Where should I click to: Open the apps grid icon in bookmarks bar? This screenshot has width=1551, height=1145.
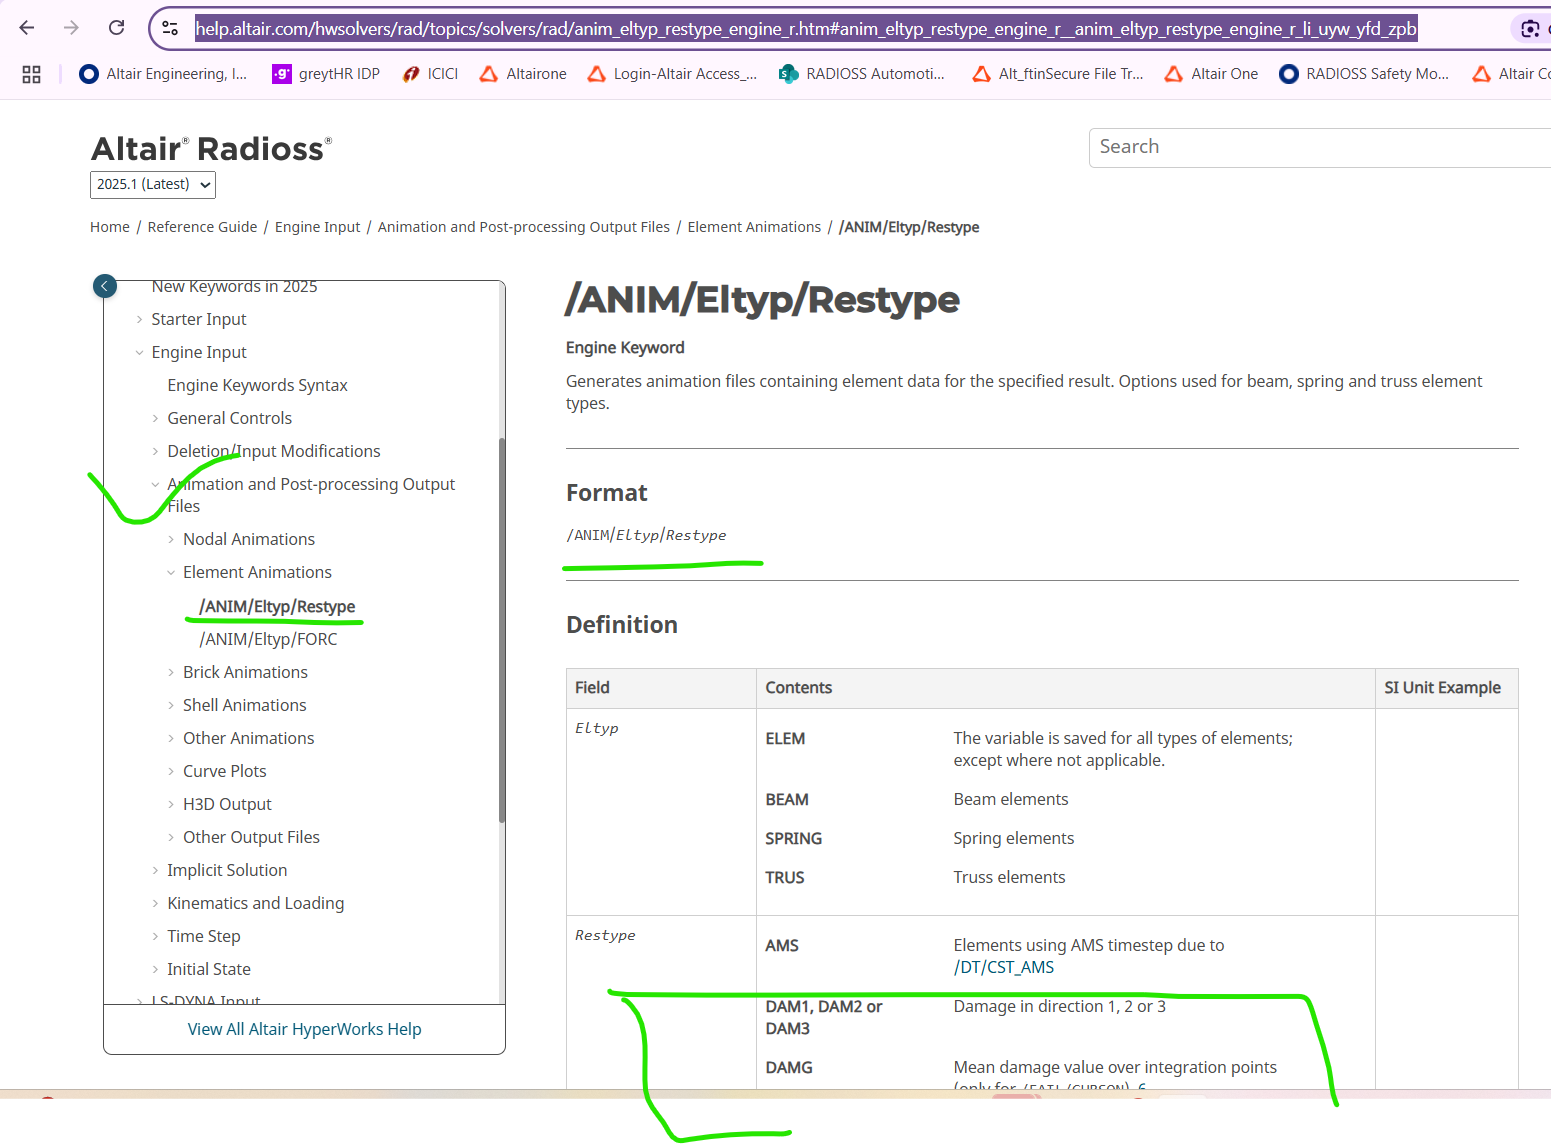(x=31, y=74)
